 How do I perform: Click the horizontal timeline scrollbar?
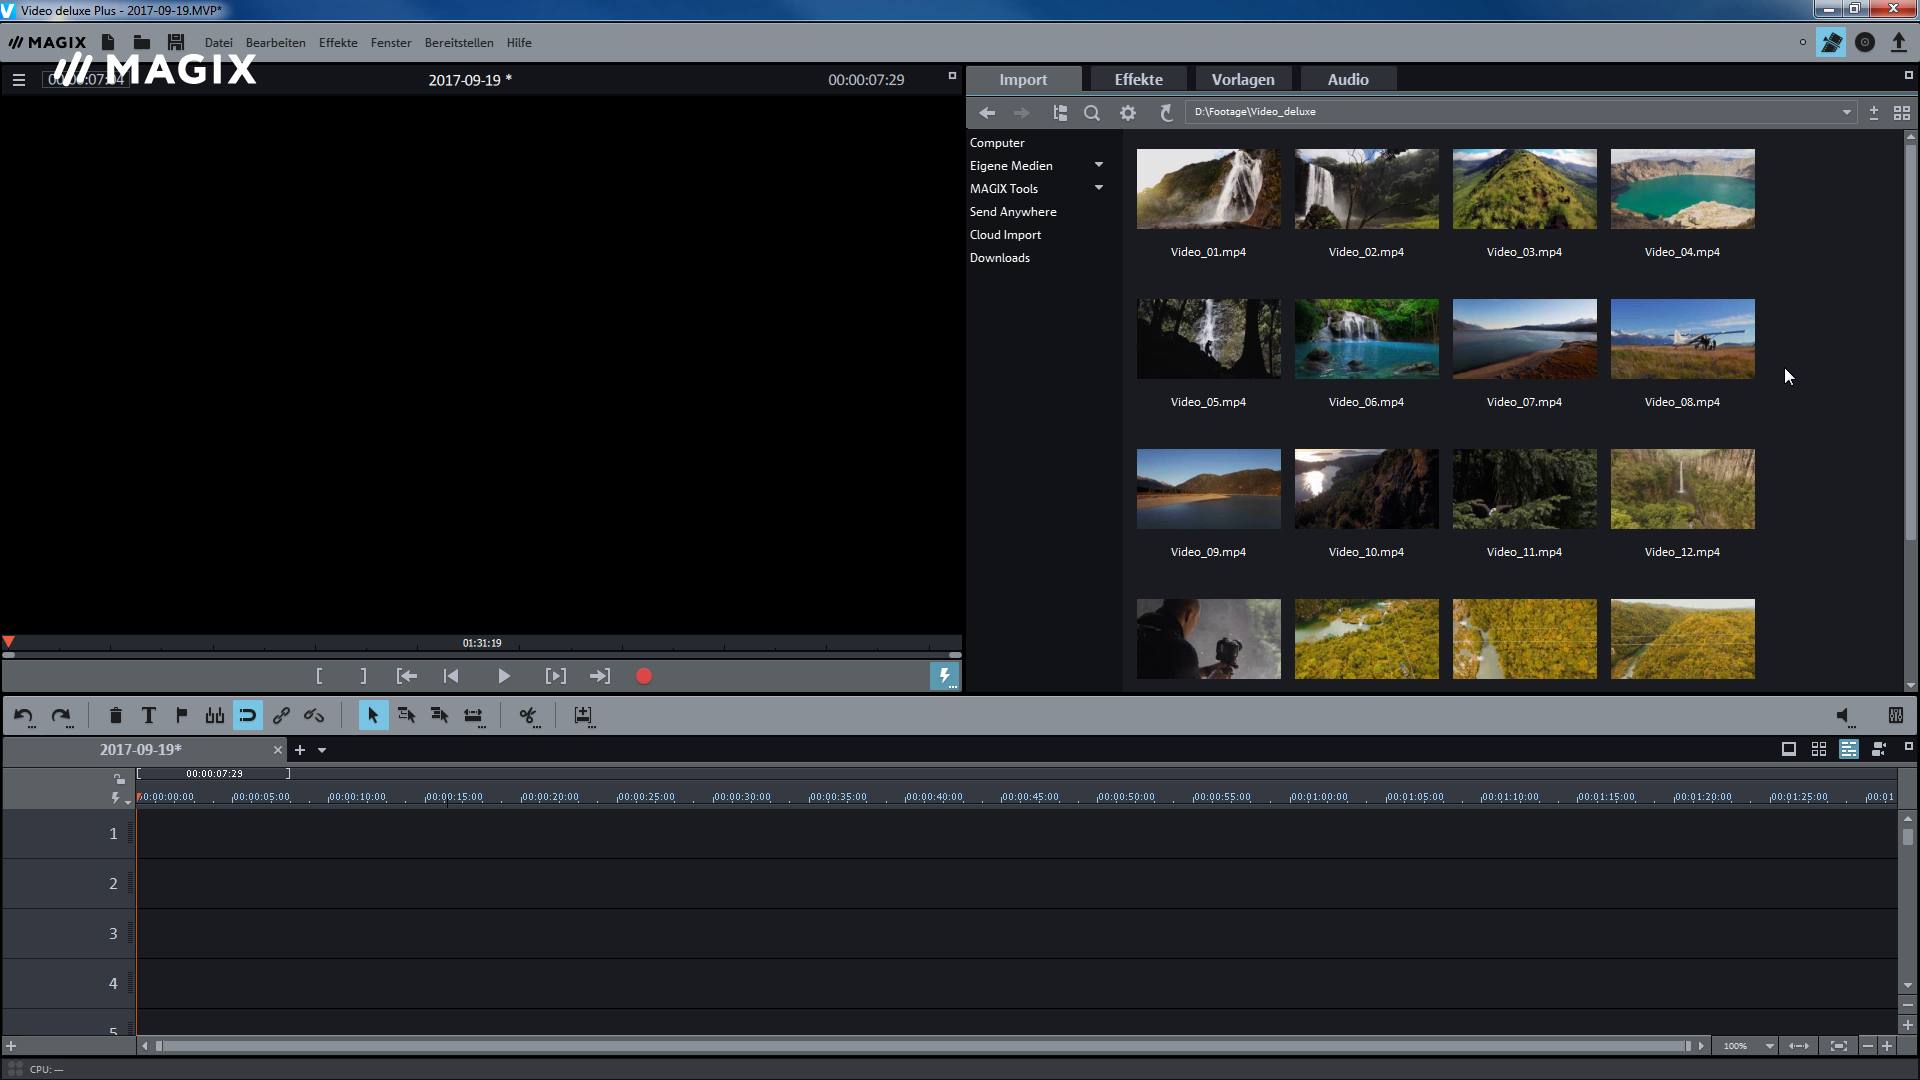[x=925, y=1046]
